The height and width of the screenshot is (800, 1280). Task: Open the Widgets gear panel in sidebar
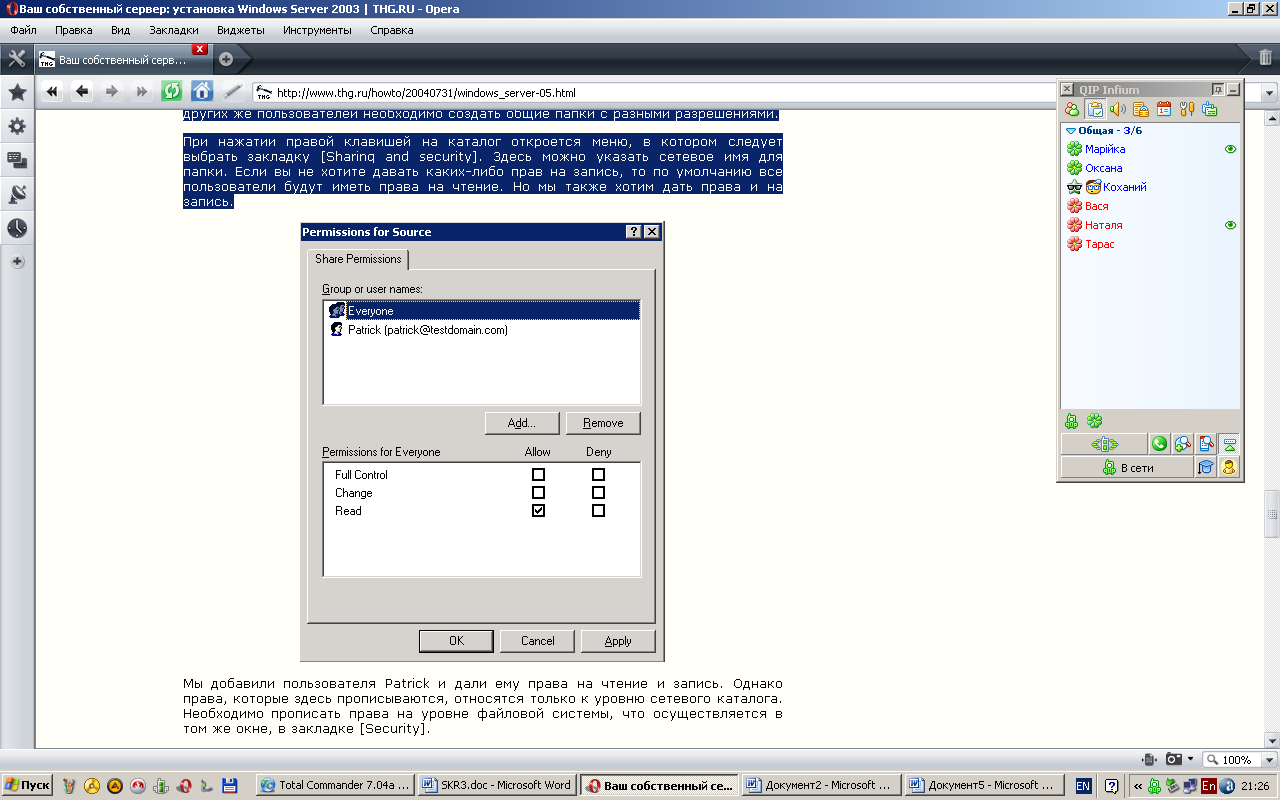click(17, 127)
